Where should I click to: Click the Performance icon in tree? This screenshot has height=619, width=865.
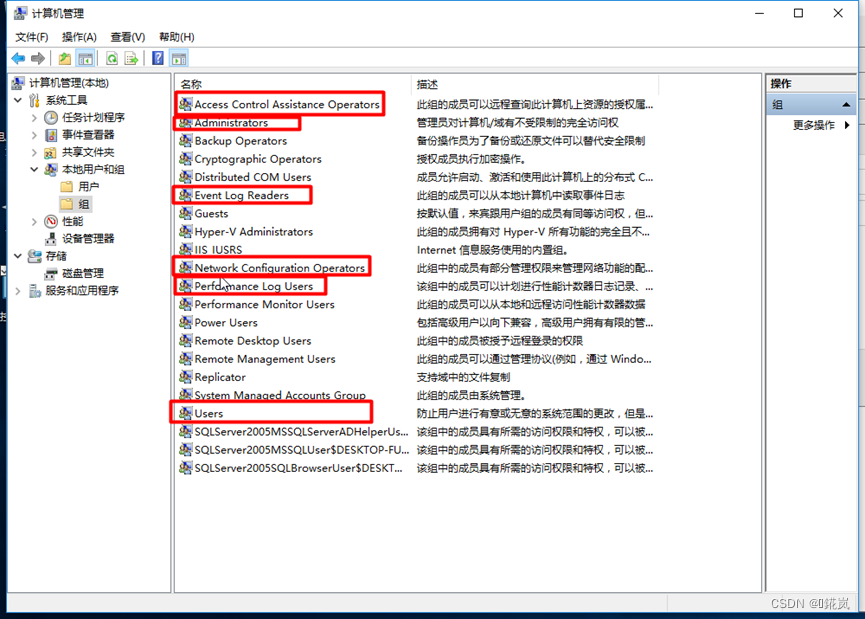click(51, 221)
